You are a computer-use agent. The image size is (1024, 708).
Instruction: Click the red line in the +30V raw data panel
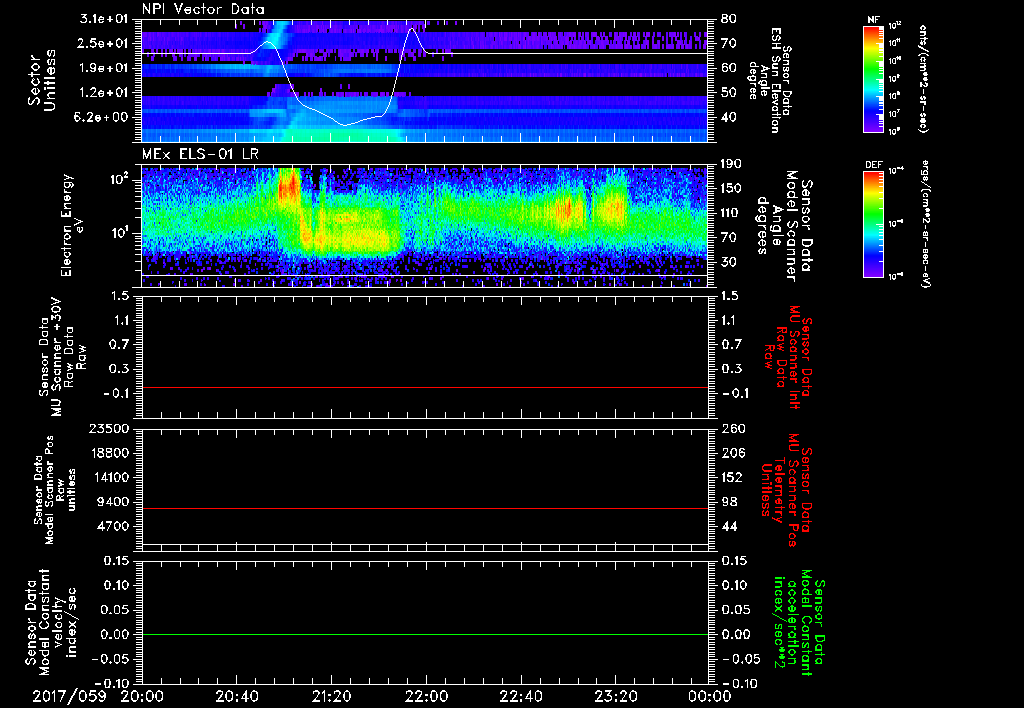coord(425,387)
